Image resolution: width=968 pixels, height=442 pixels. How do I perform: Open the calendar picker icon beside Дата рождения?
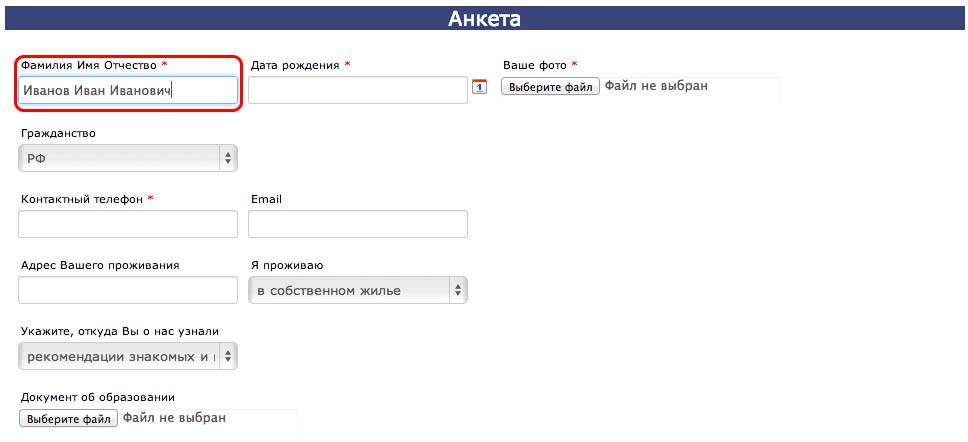480,87
